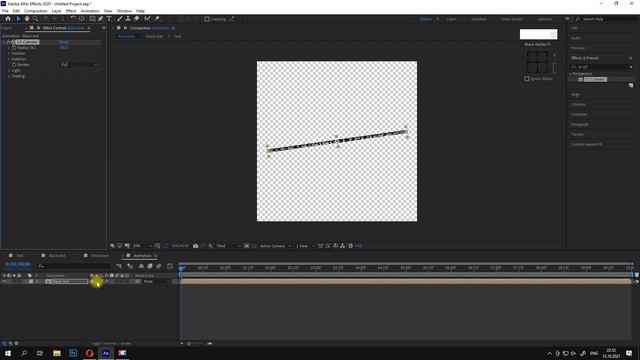Select the Rectangle shape tool
Viewport: 640px width, 360px height.
point(92,19)
